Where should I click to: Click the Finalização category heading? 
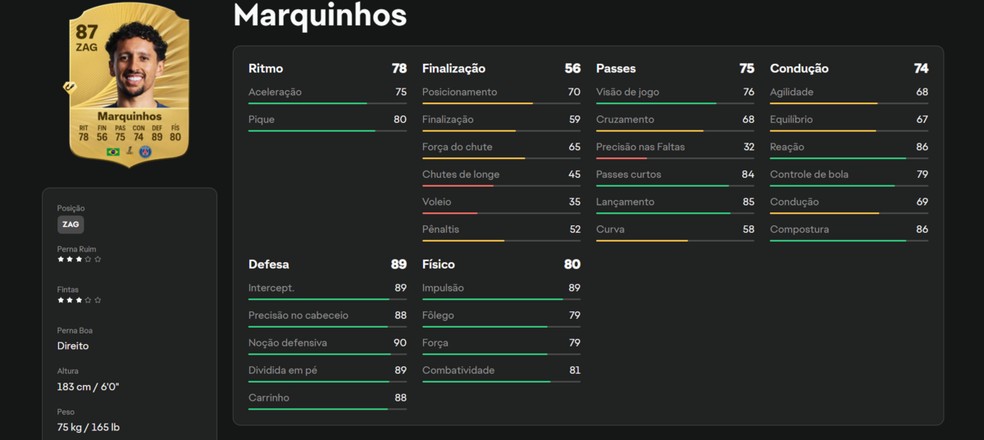454,69
